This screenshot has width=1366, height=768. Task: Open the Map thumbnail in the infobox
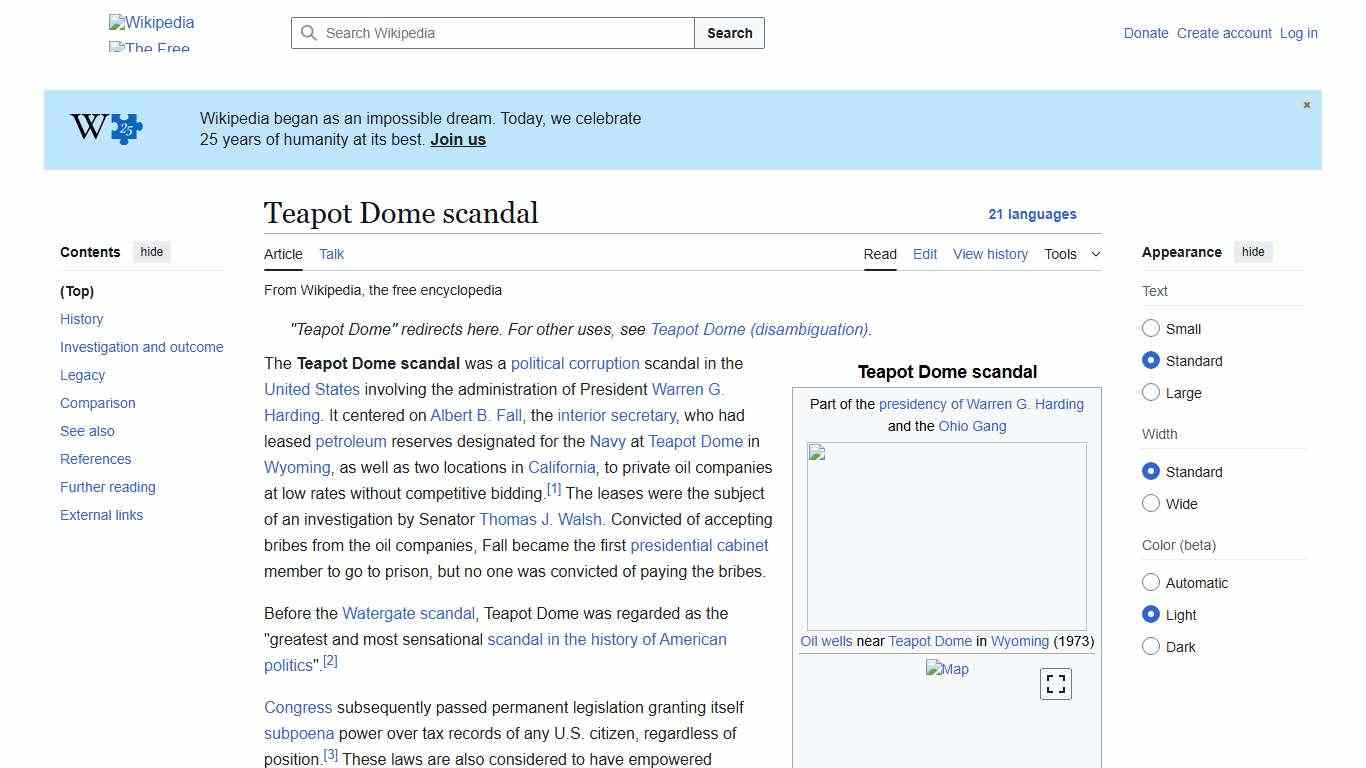[947, 669]
